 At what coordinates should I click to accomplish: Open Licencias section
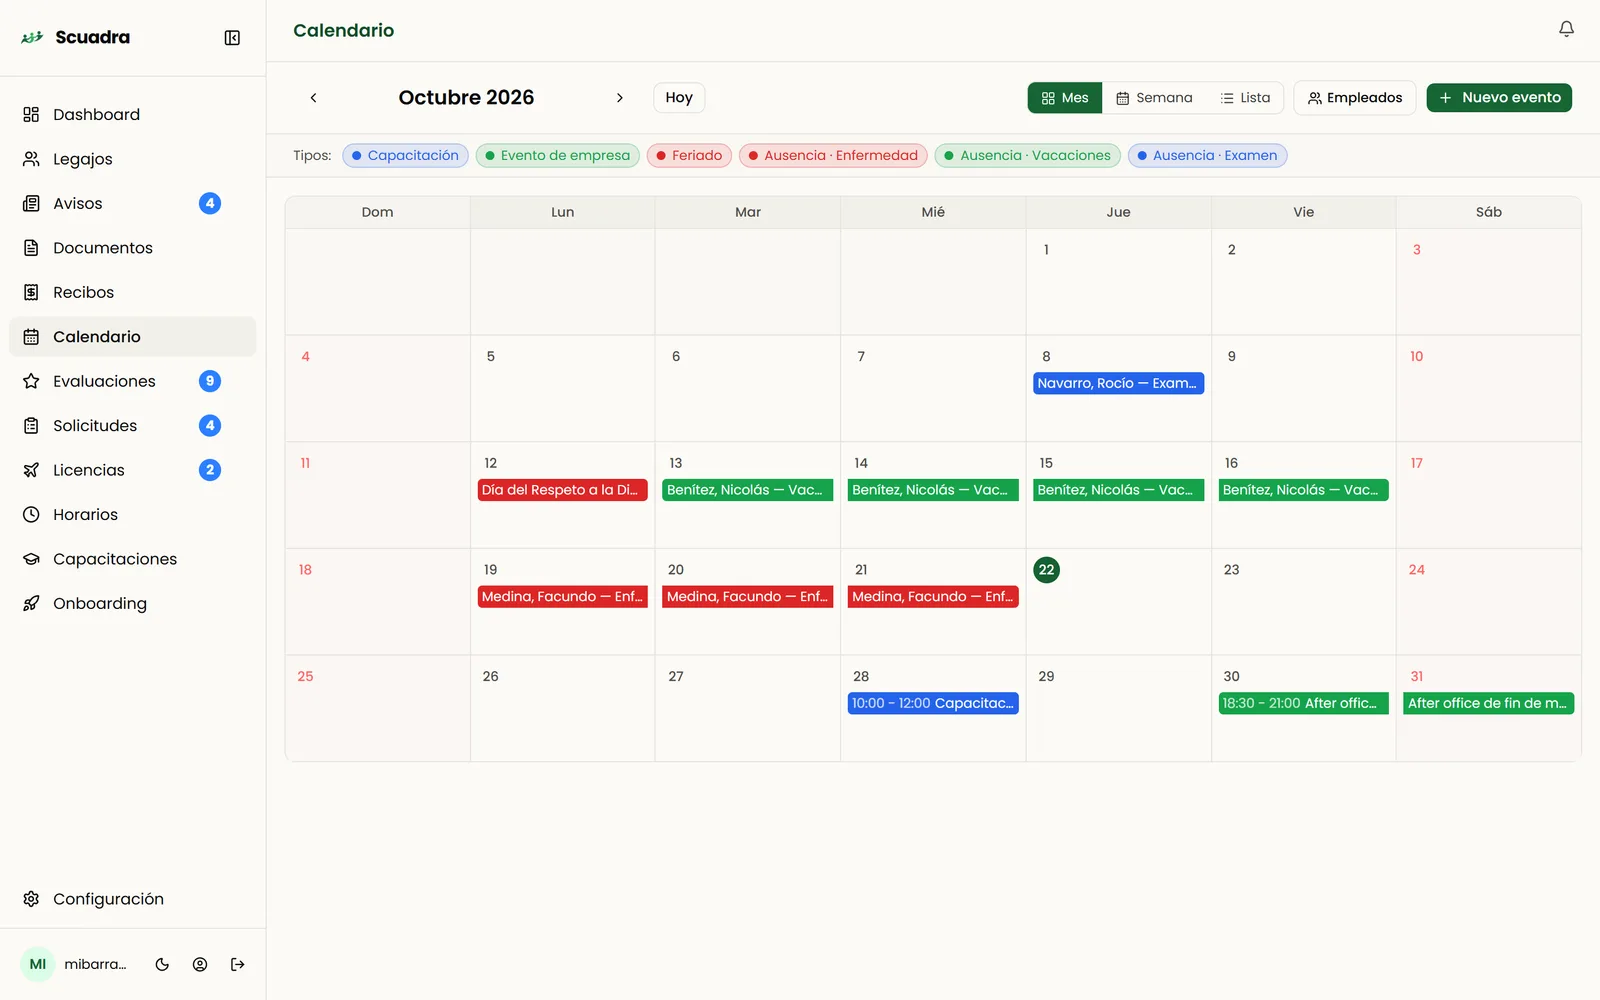132,470
